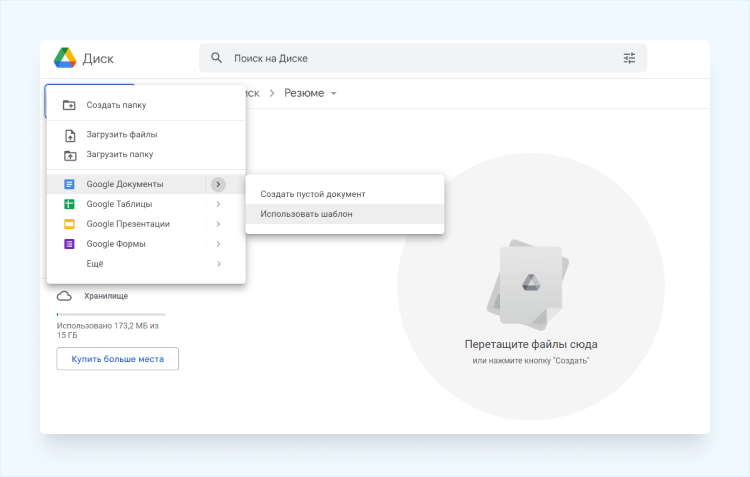Open search filter options icon
Image resolution: width=750 pixels, height=477 pixels.
tap(629, 58)
